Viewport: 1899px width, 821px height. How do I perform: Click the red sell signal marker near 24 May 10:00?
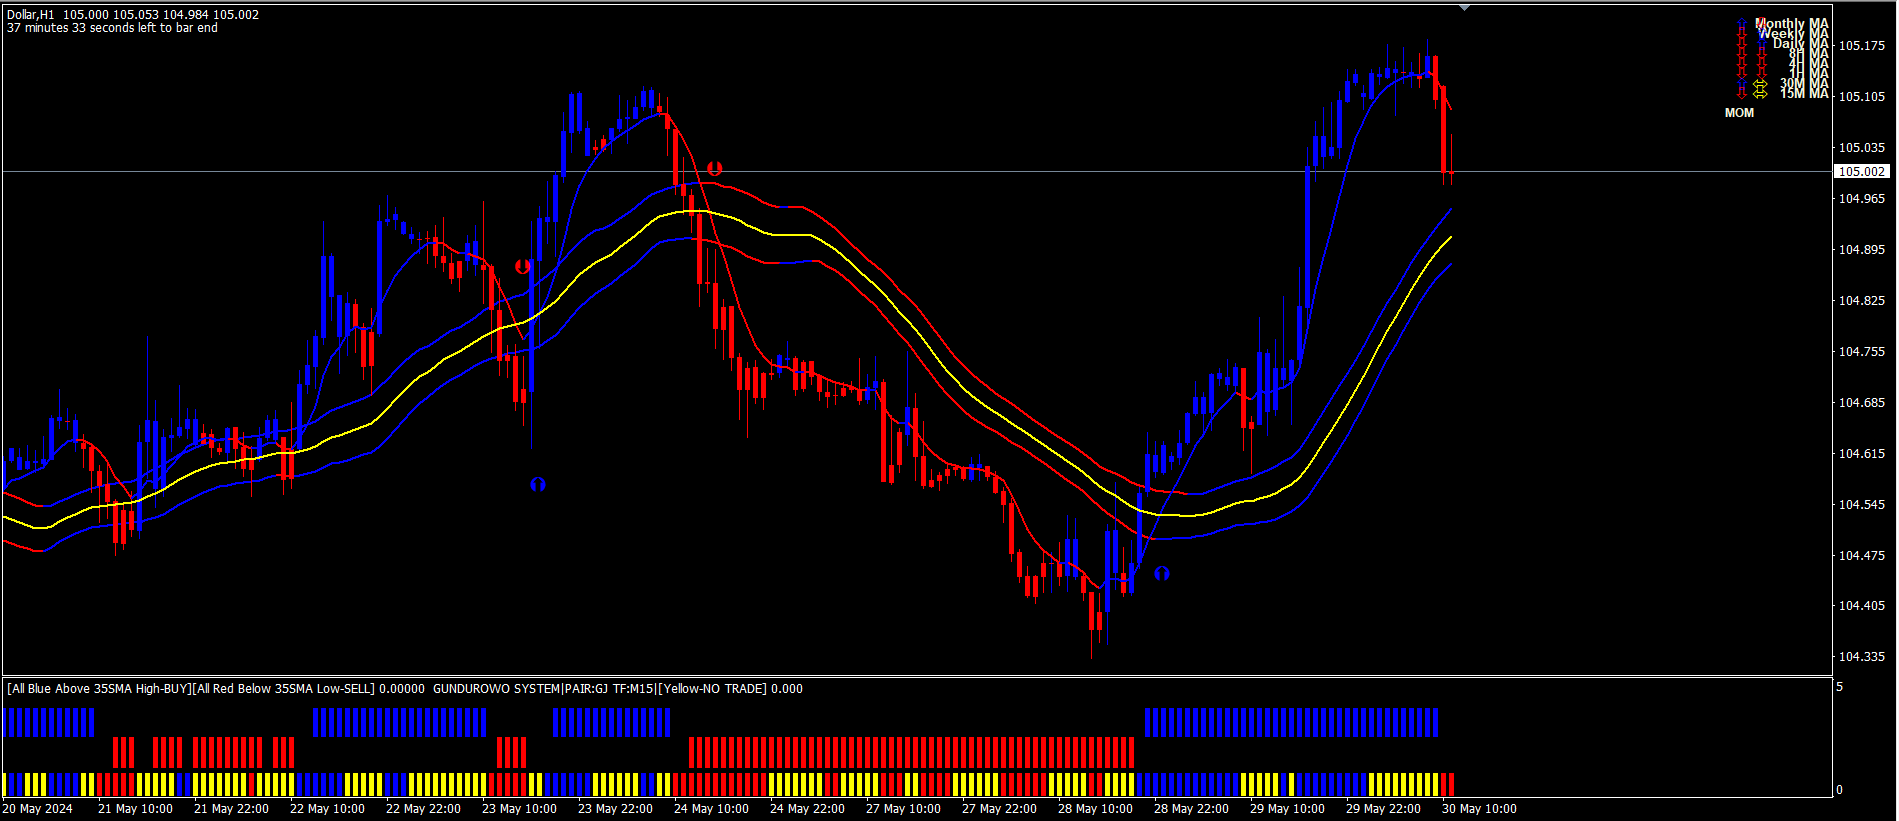(714, 169)
